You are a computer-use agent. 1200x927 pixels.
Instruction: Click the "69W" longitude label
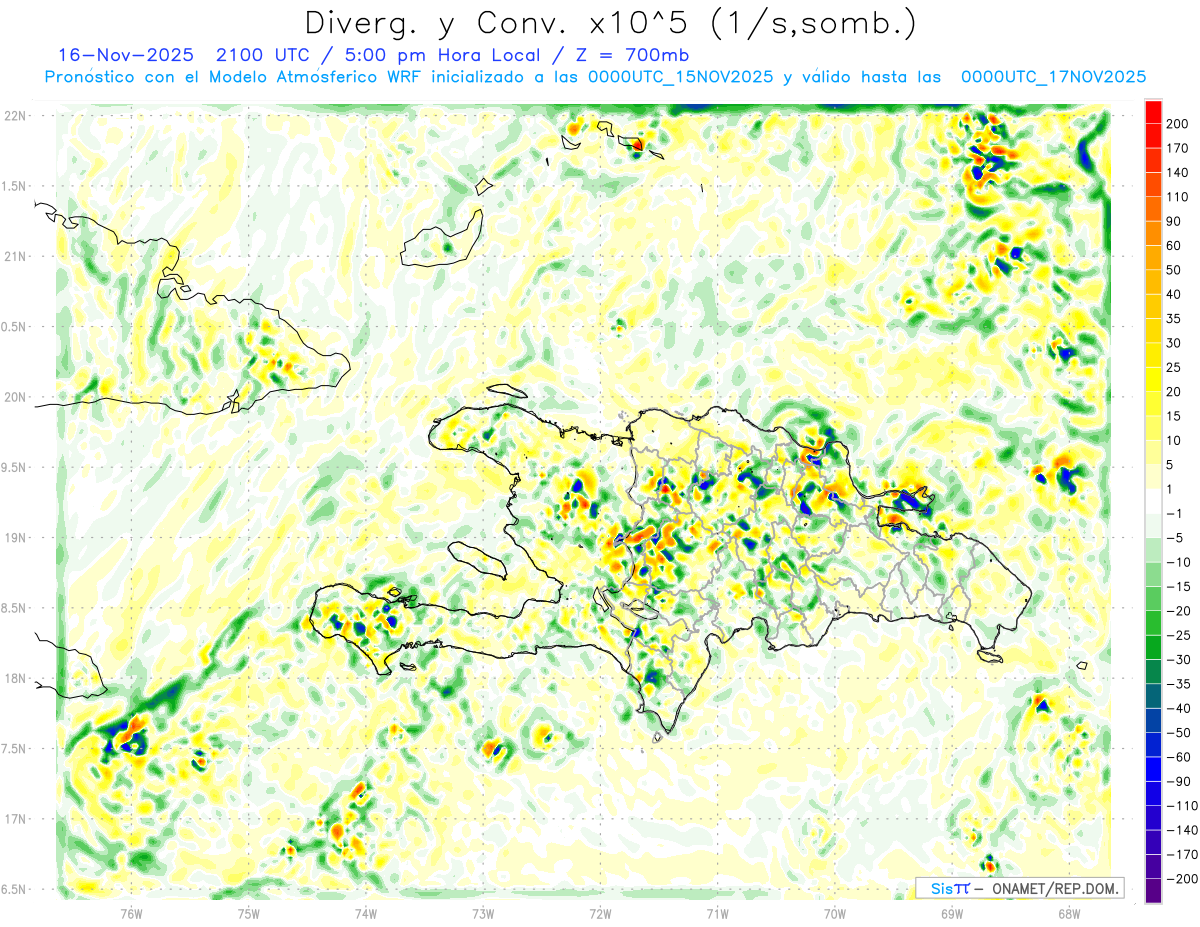point(952,913)
